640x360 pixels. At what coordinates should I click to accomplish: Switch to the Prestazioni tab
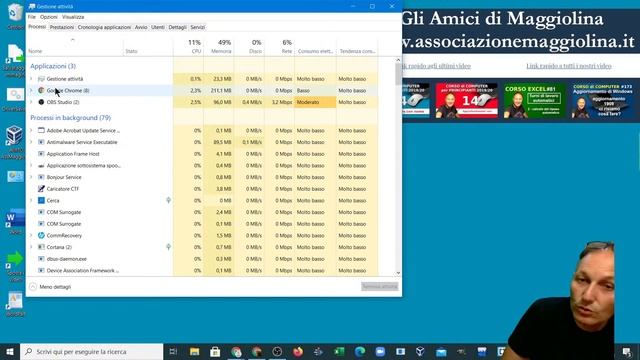[x=62, y=27]
